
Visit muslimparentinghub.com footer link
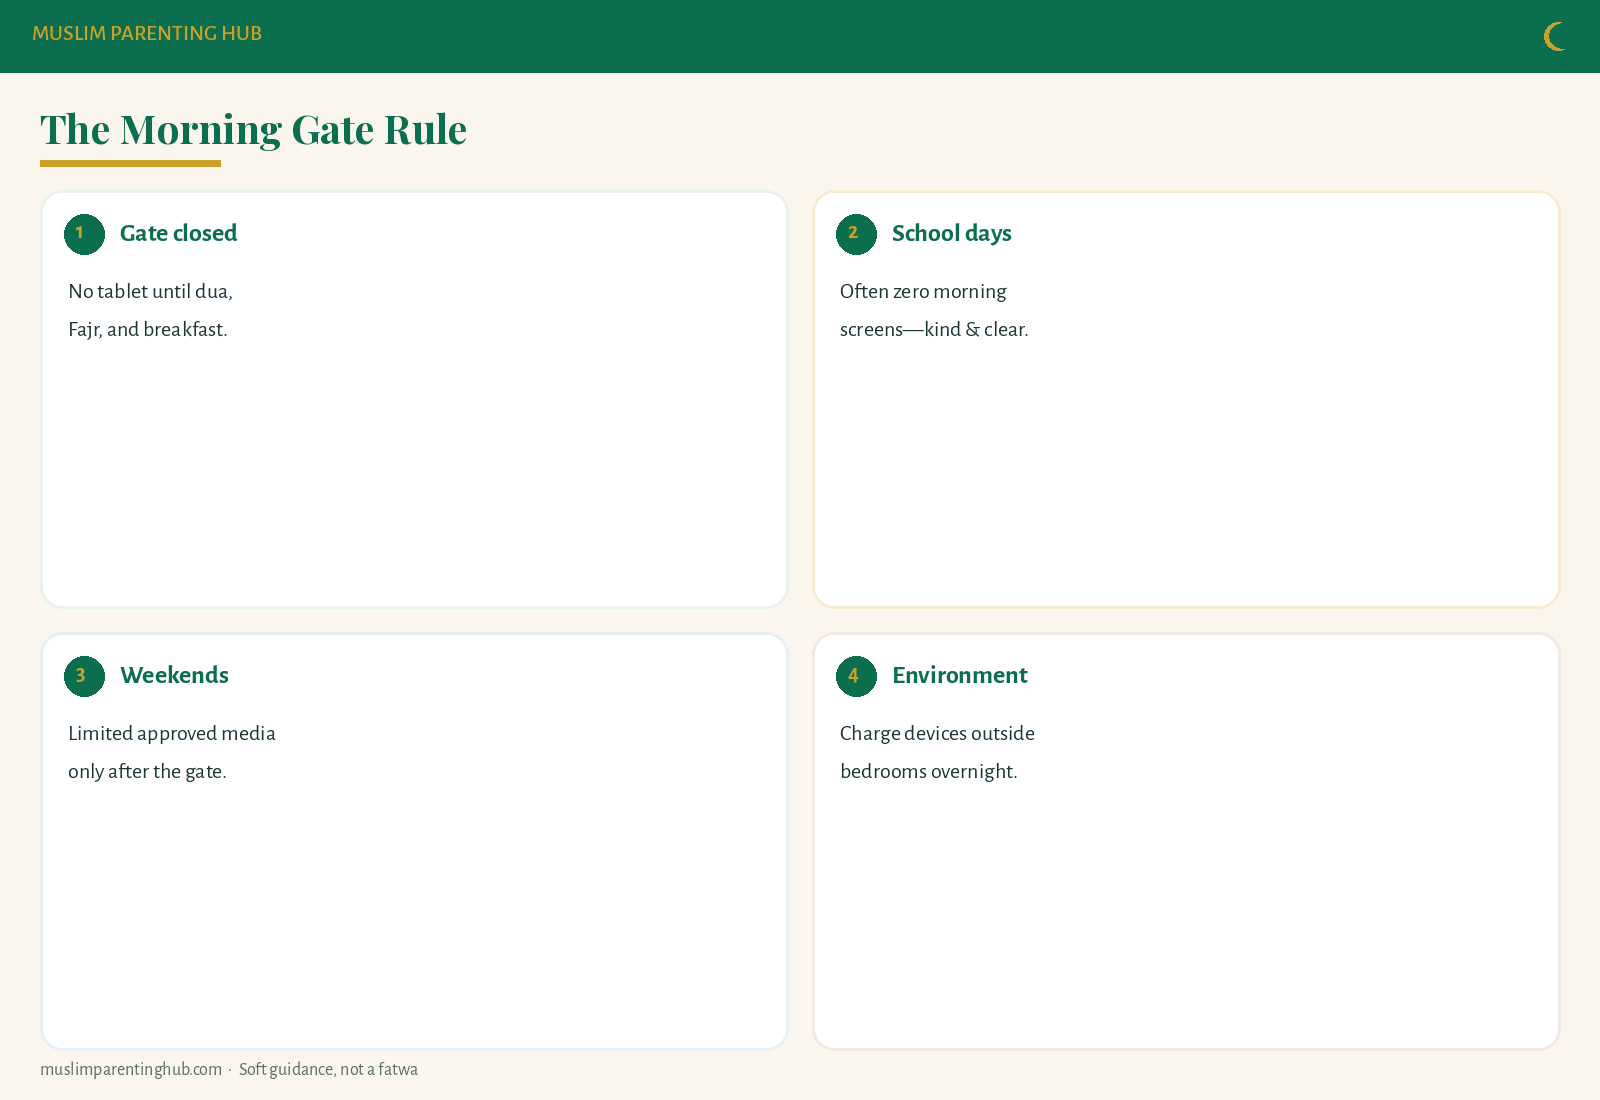pyautogui.click(x=131, y=1069)
